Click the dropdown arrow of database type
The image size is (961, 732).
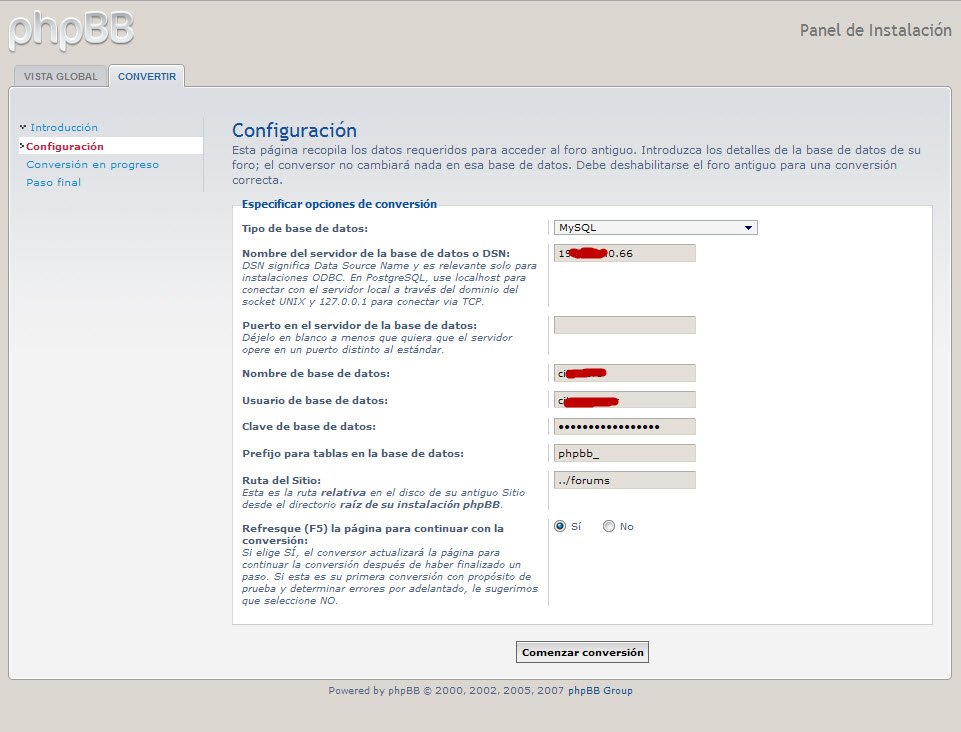point(748,227)
